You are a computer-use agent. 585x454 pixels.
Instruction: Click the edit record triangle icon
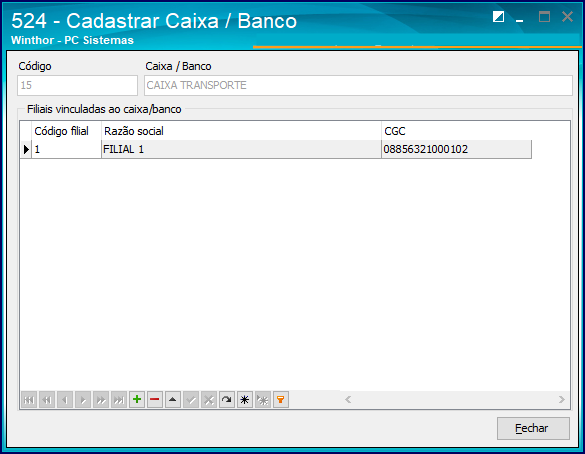[173, 400]
